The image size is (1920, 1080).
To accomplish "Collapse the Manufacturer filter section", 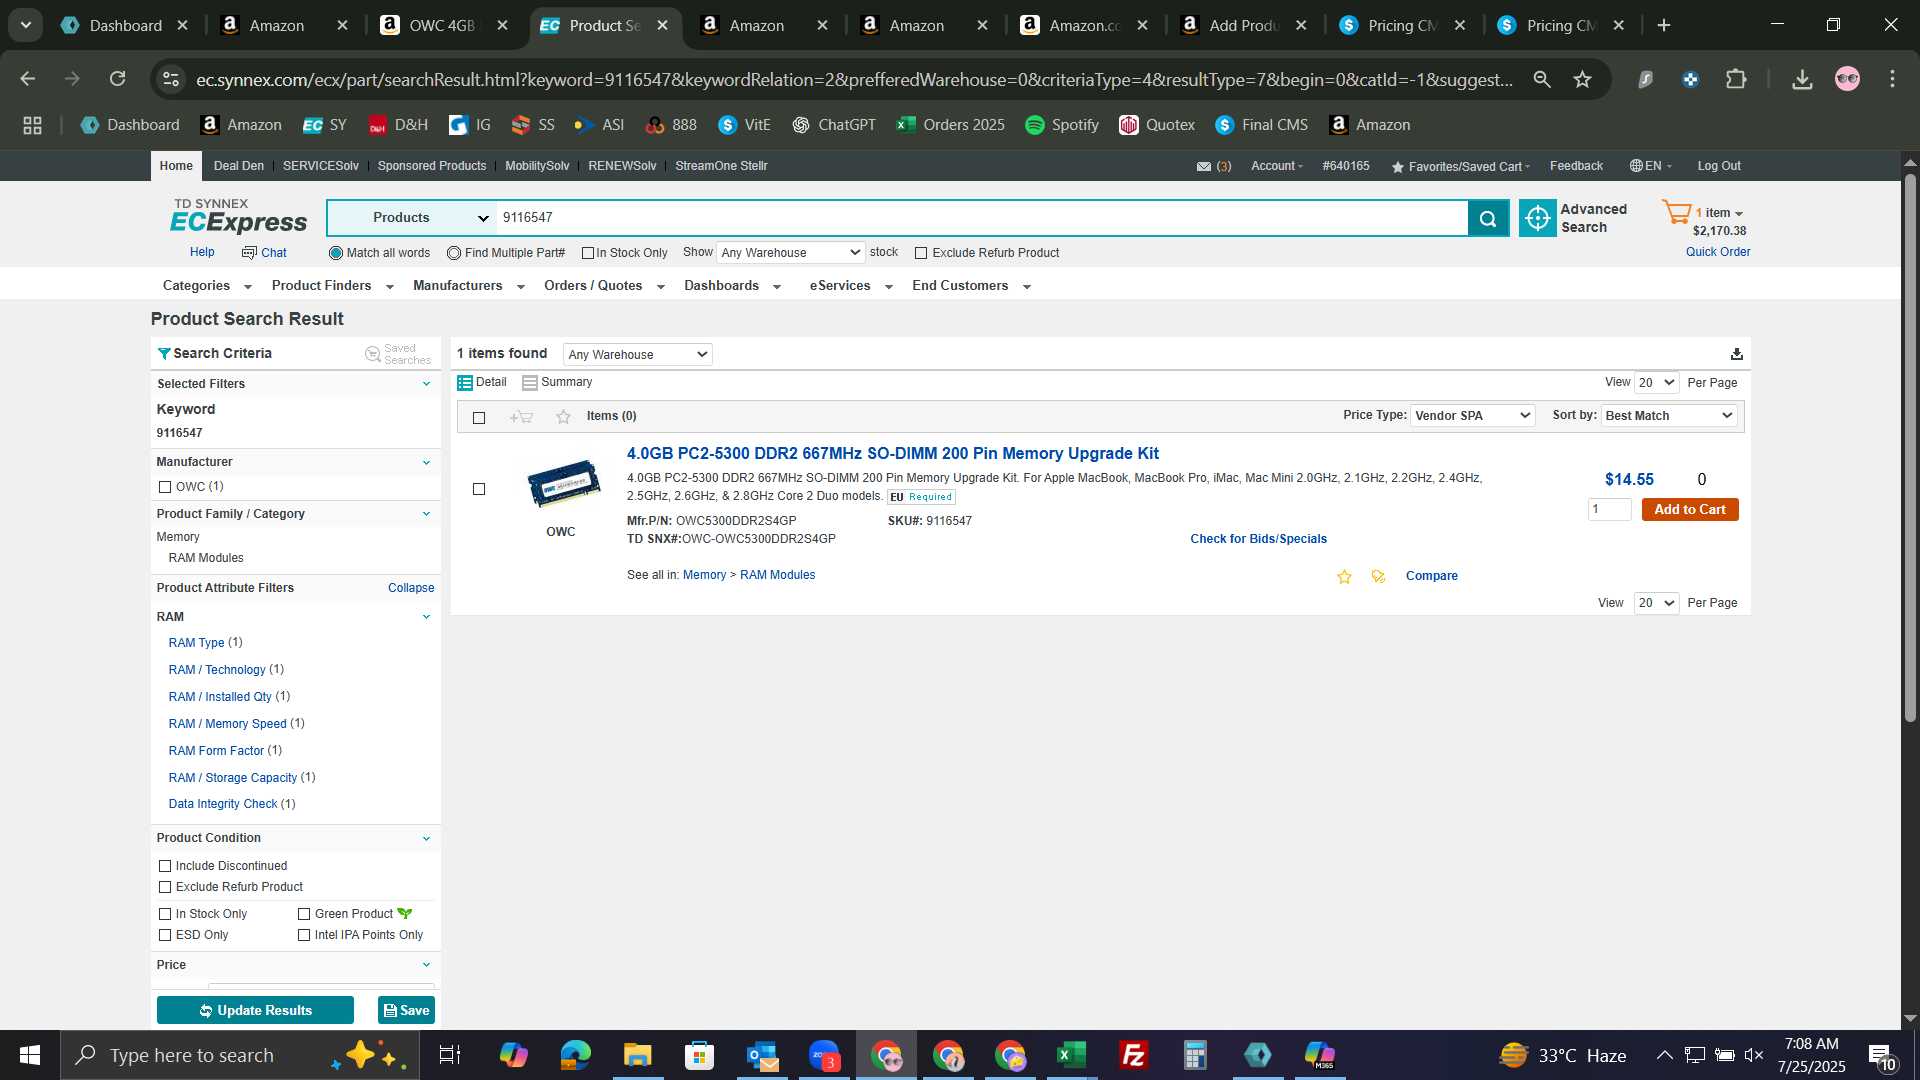I will click(x=426, y=462).
